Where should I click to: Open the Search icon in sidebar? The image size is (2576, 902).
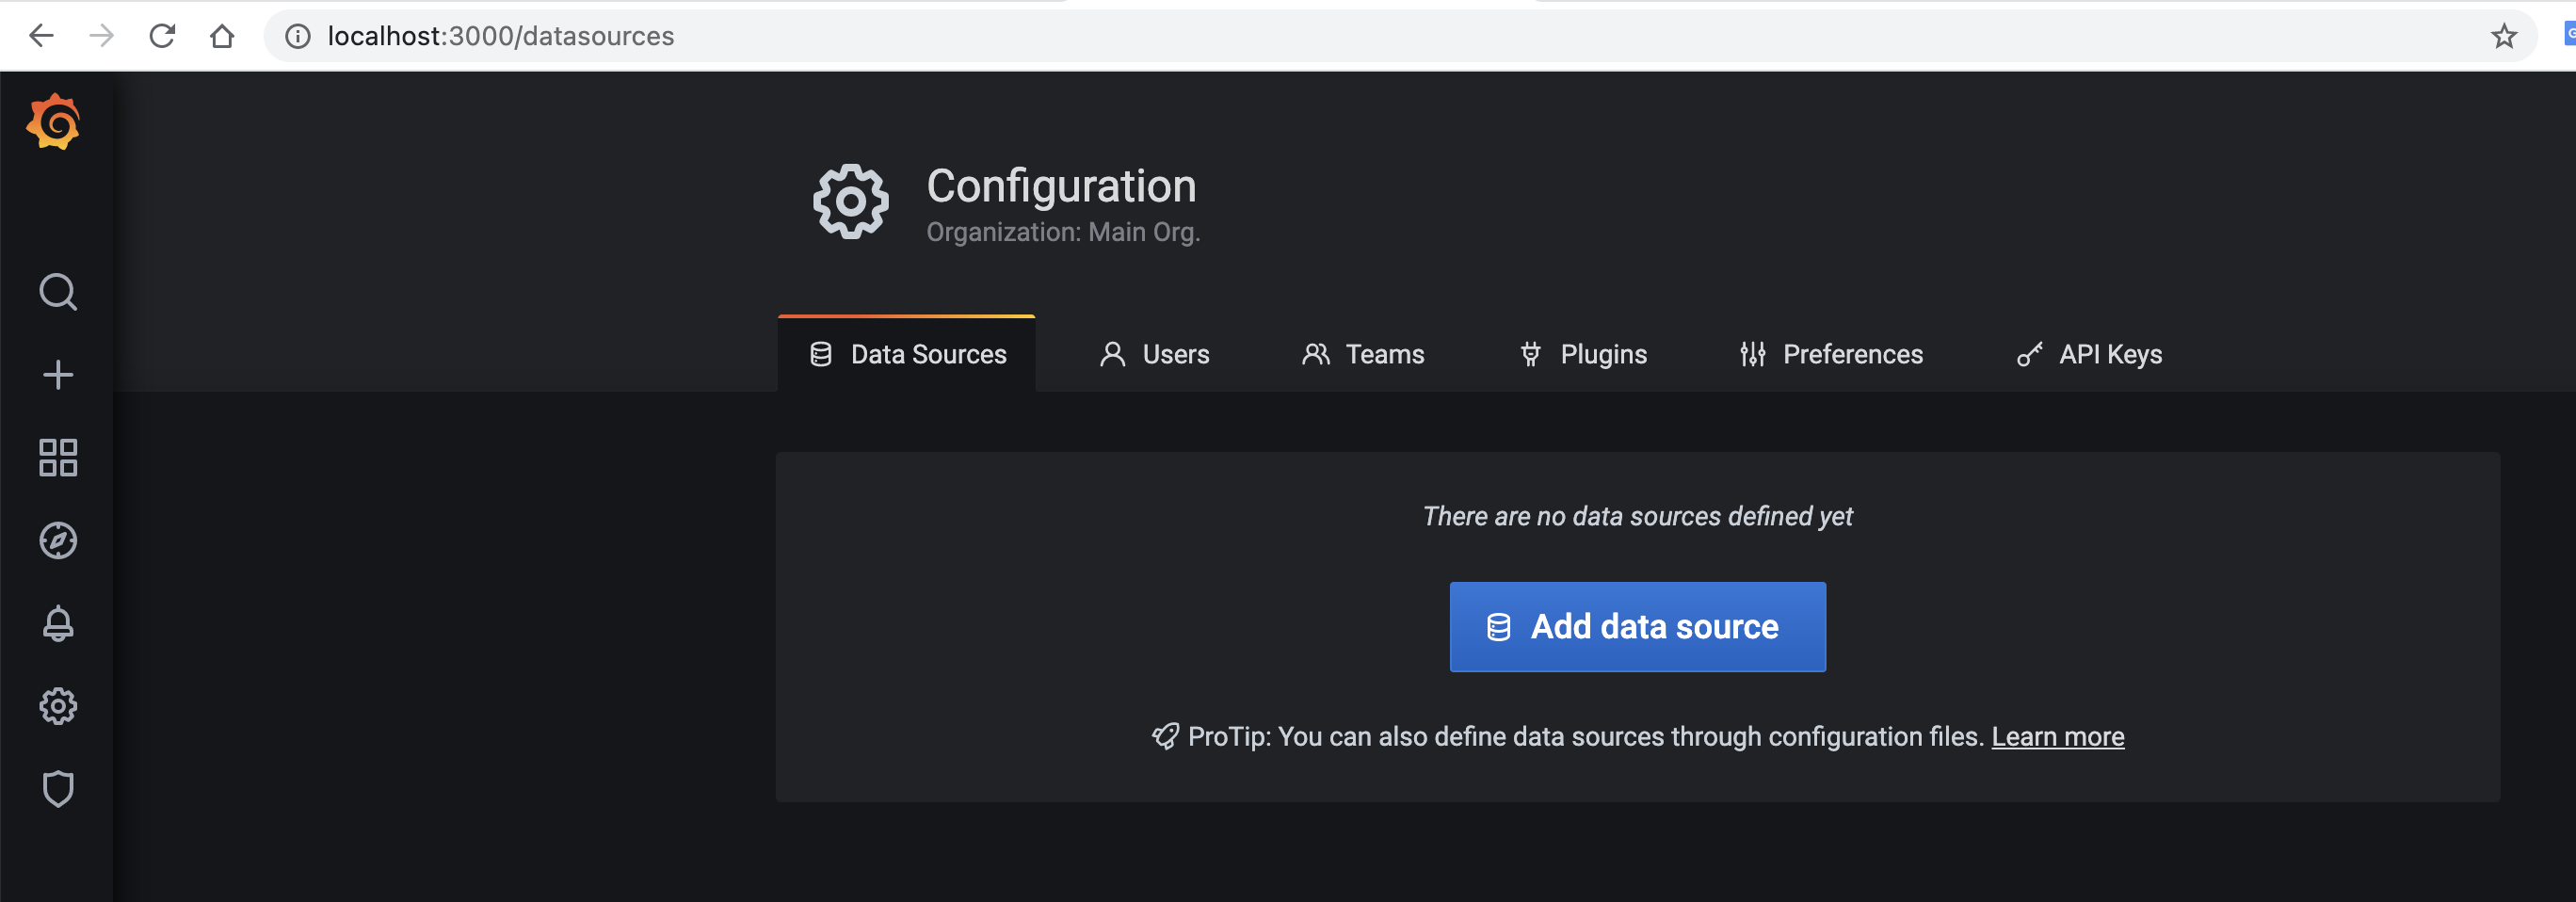pos(58,292)
